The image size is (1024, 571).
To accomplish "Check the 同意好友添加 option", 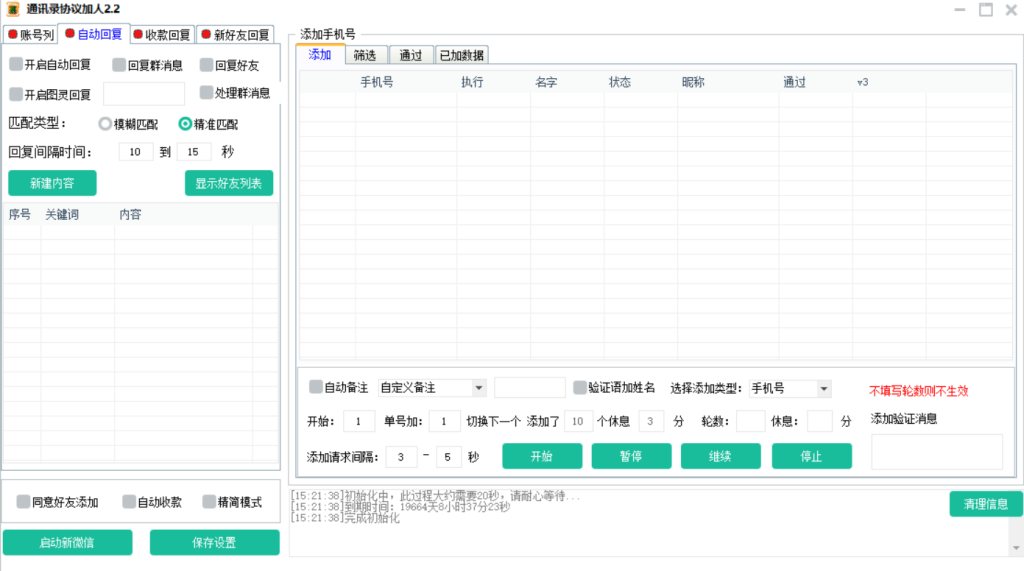I will [23, 502].
